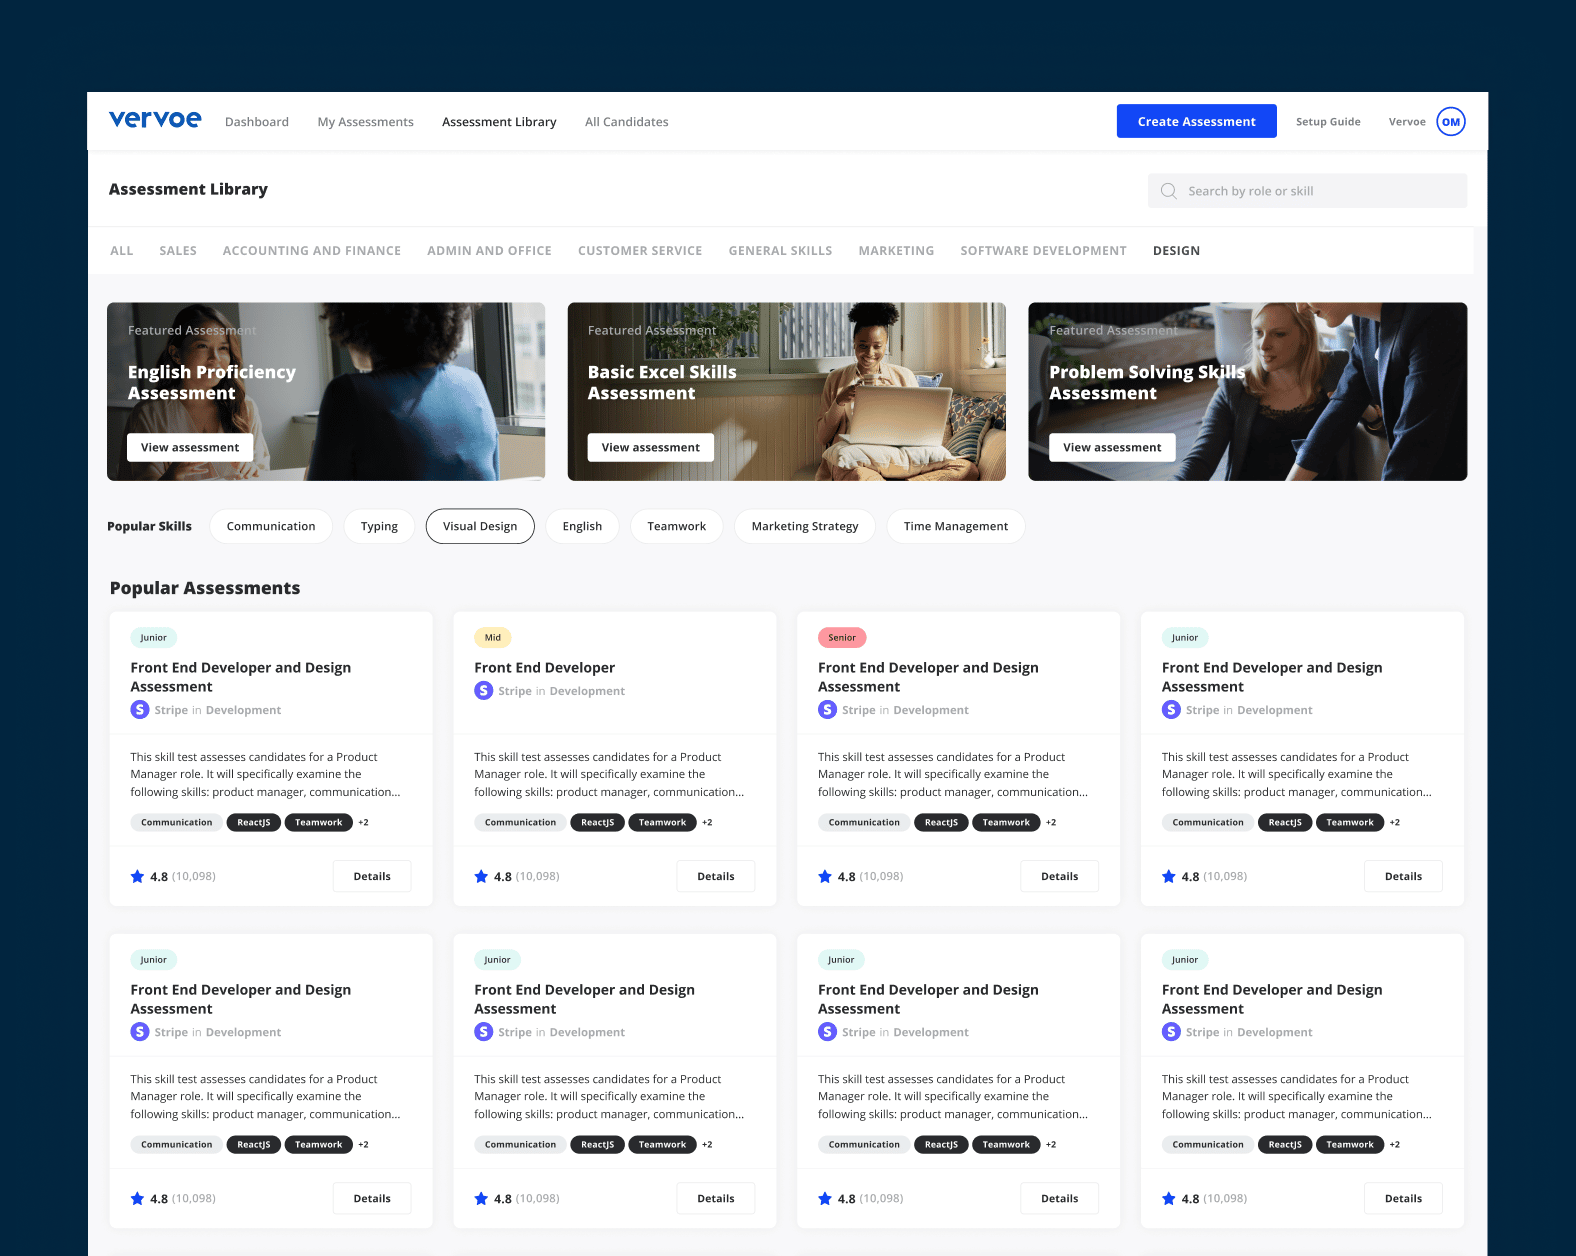Click the Popular Assessments heading
Image resolution: width=1576 pixels, height=1256 pixels.
tap(205, 588)
